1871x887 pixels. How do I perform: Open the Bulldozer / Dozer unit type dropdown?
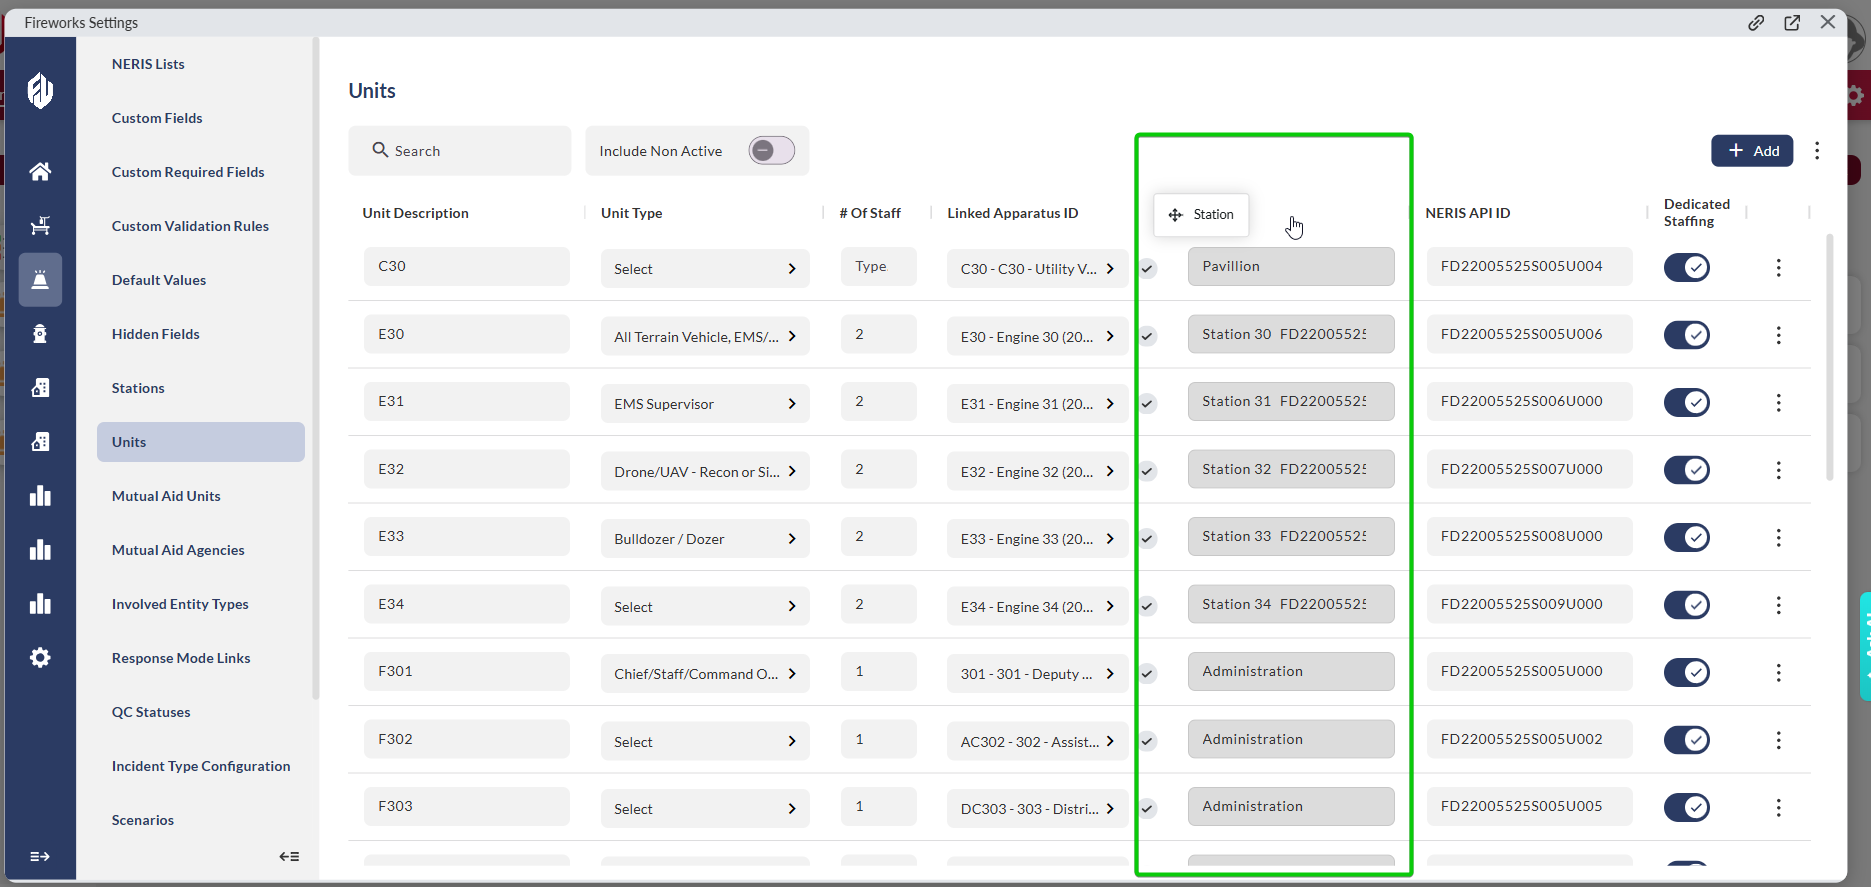[704, 539]
